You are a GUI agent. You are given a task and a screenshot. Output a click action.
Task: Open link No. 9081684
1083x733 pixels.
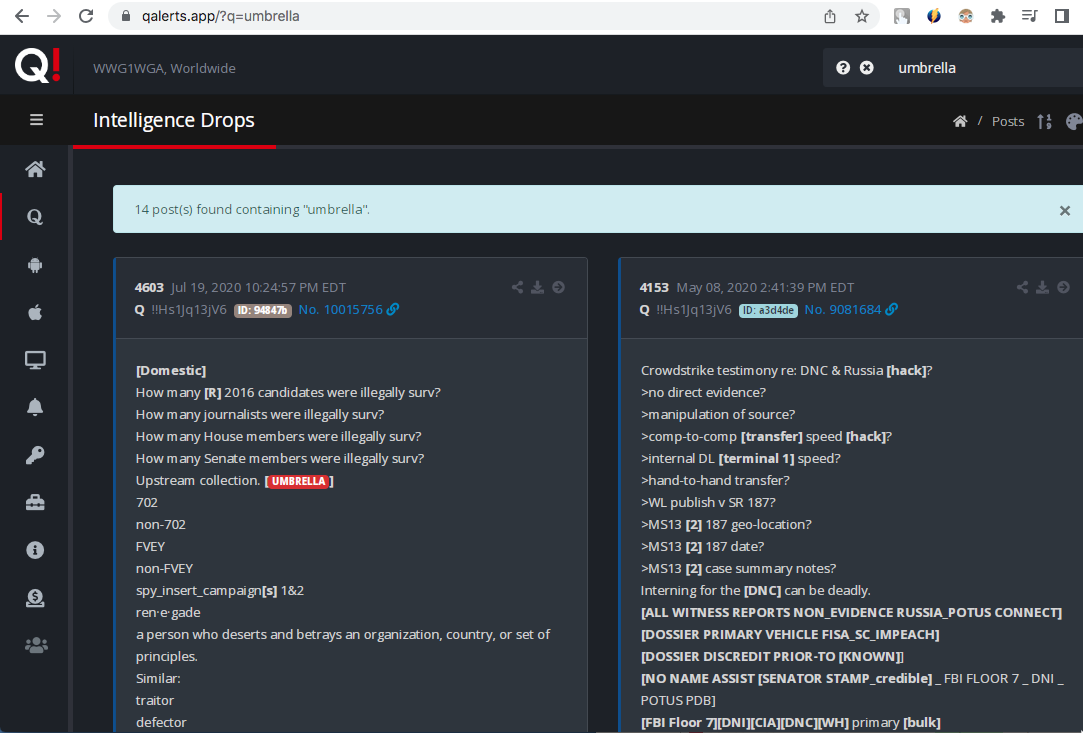tap(851, 310)
